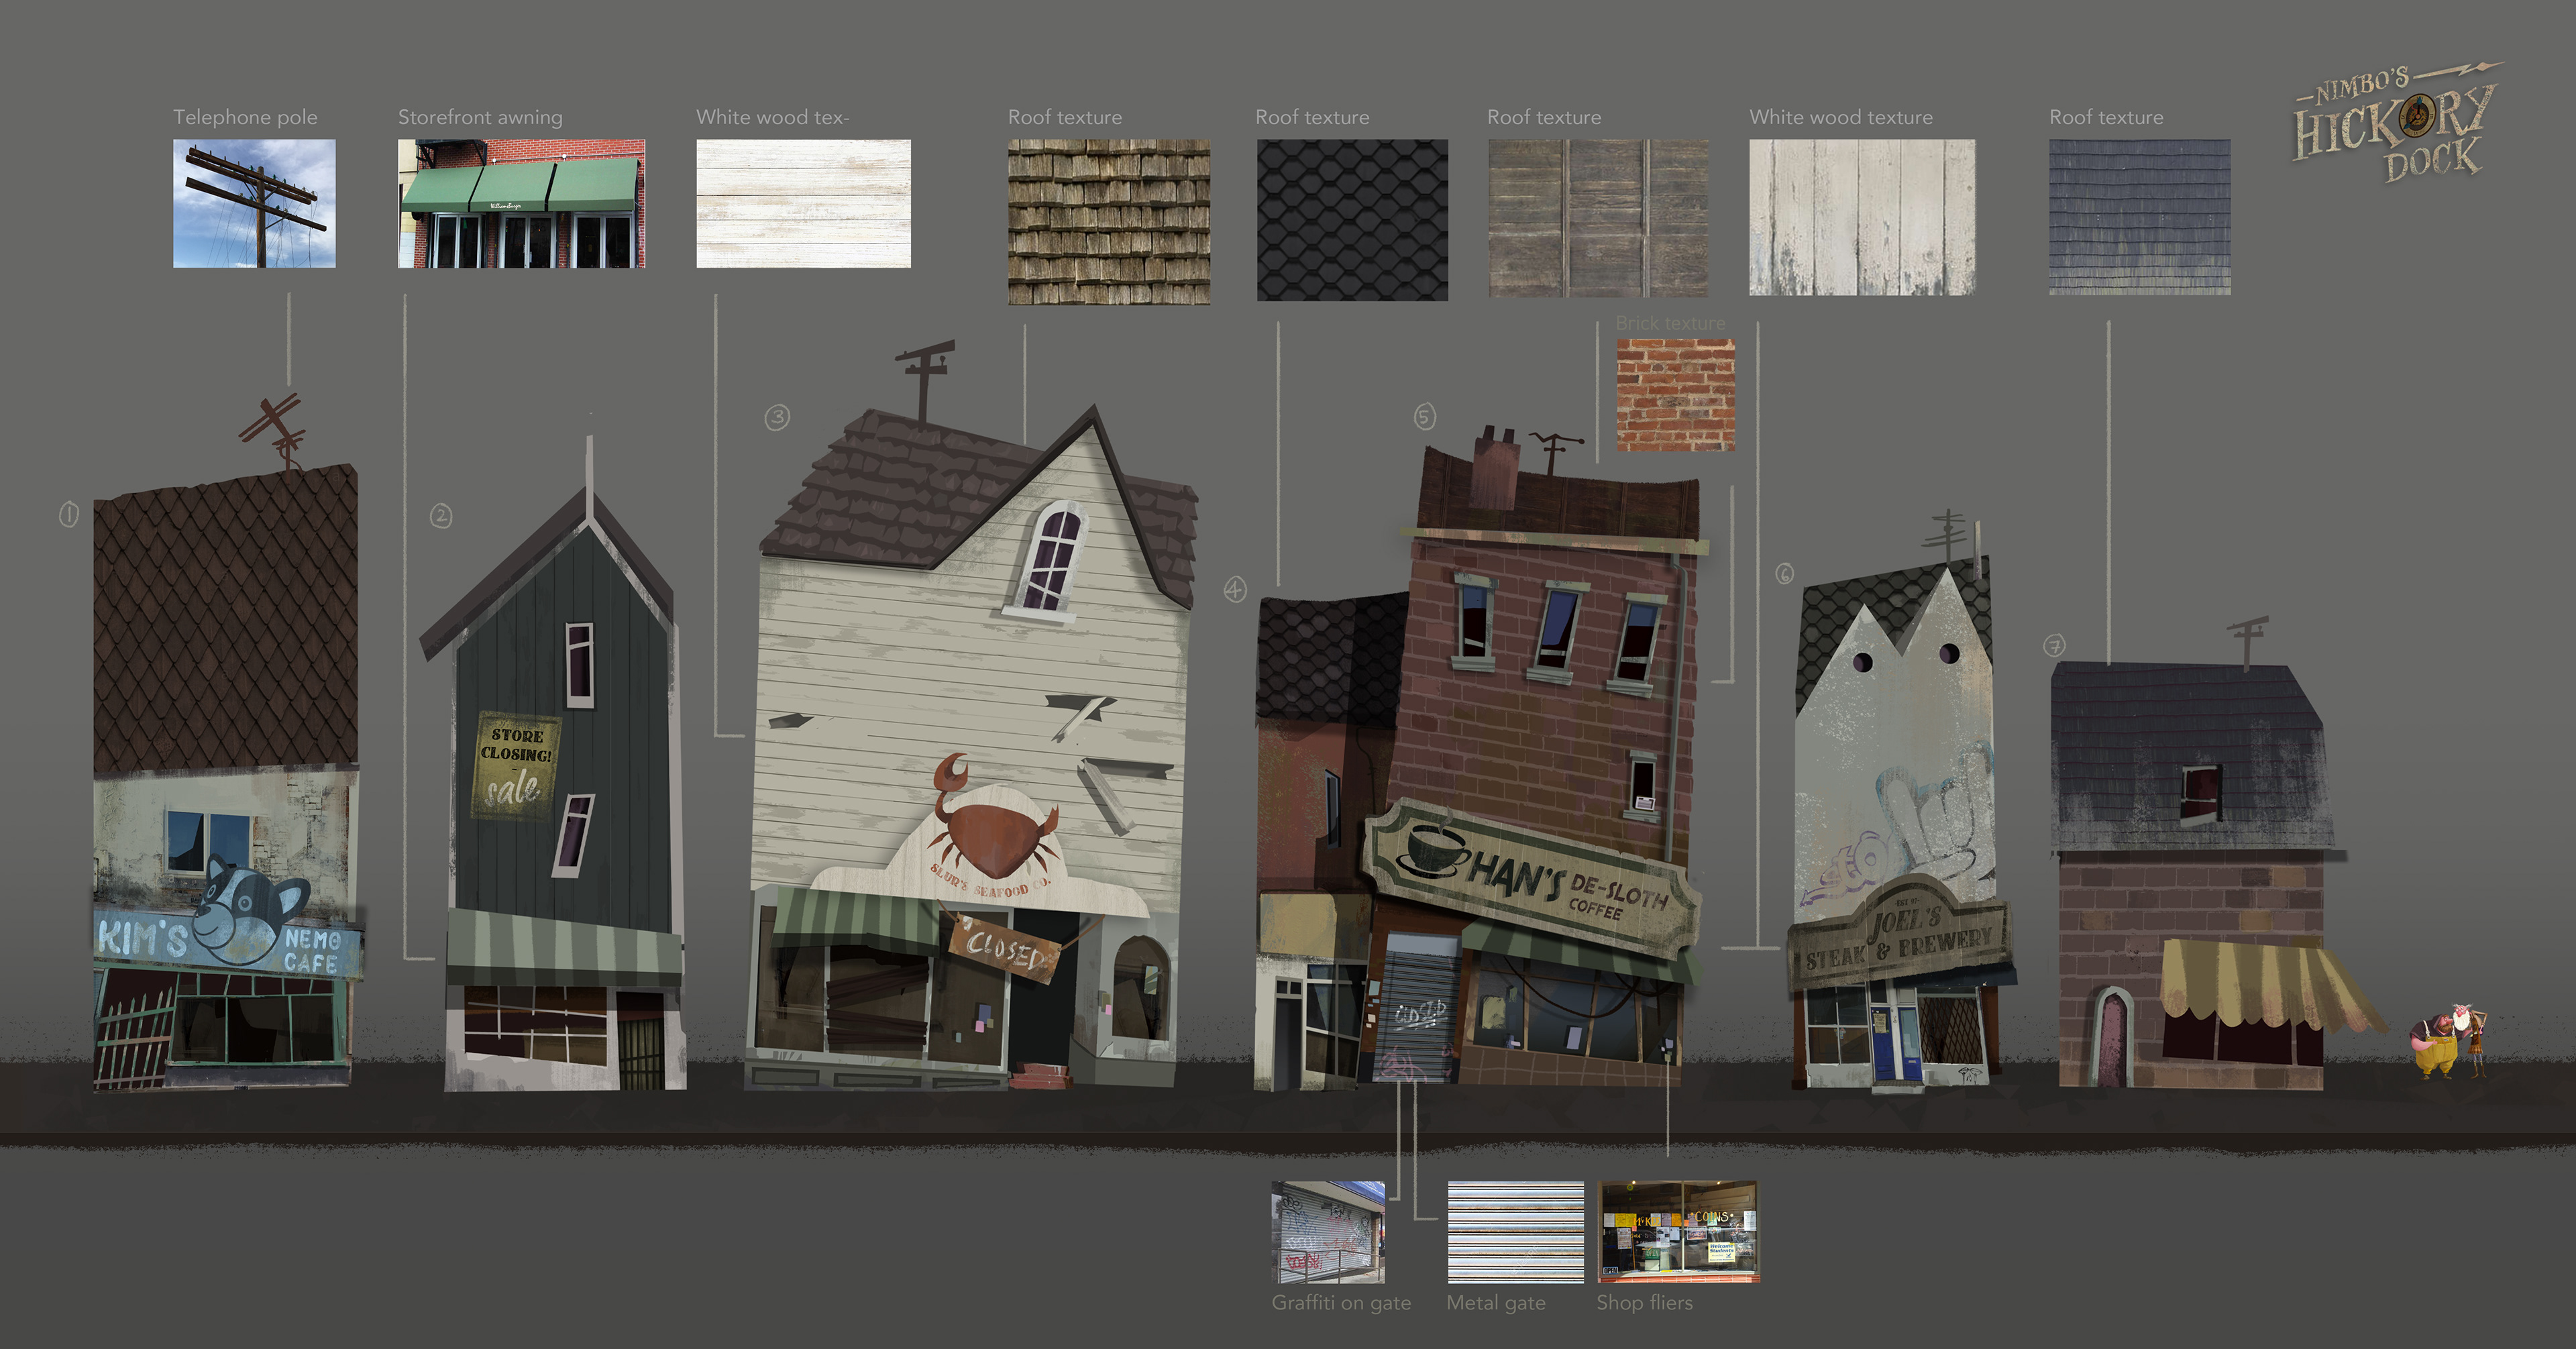Click the circled number 7 marker
This screenshot has width=2576, height=1349.
2054,646
